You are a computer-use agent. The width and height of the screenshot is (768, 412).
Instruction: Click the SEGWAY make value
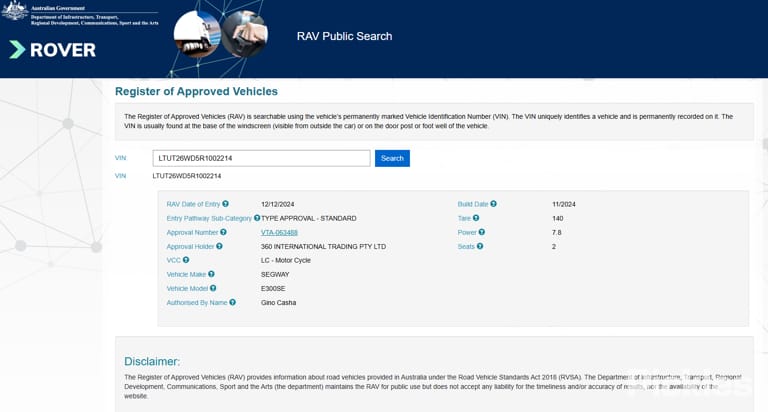(x=275, y=275)
